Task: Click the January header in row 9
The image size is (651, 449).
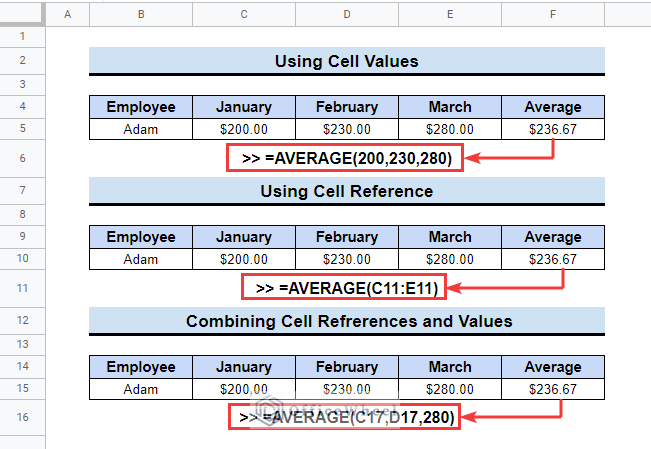Action: coord(244,237)
